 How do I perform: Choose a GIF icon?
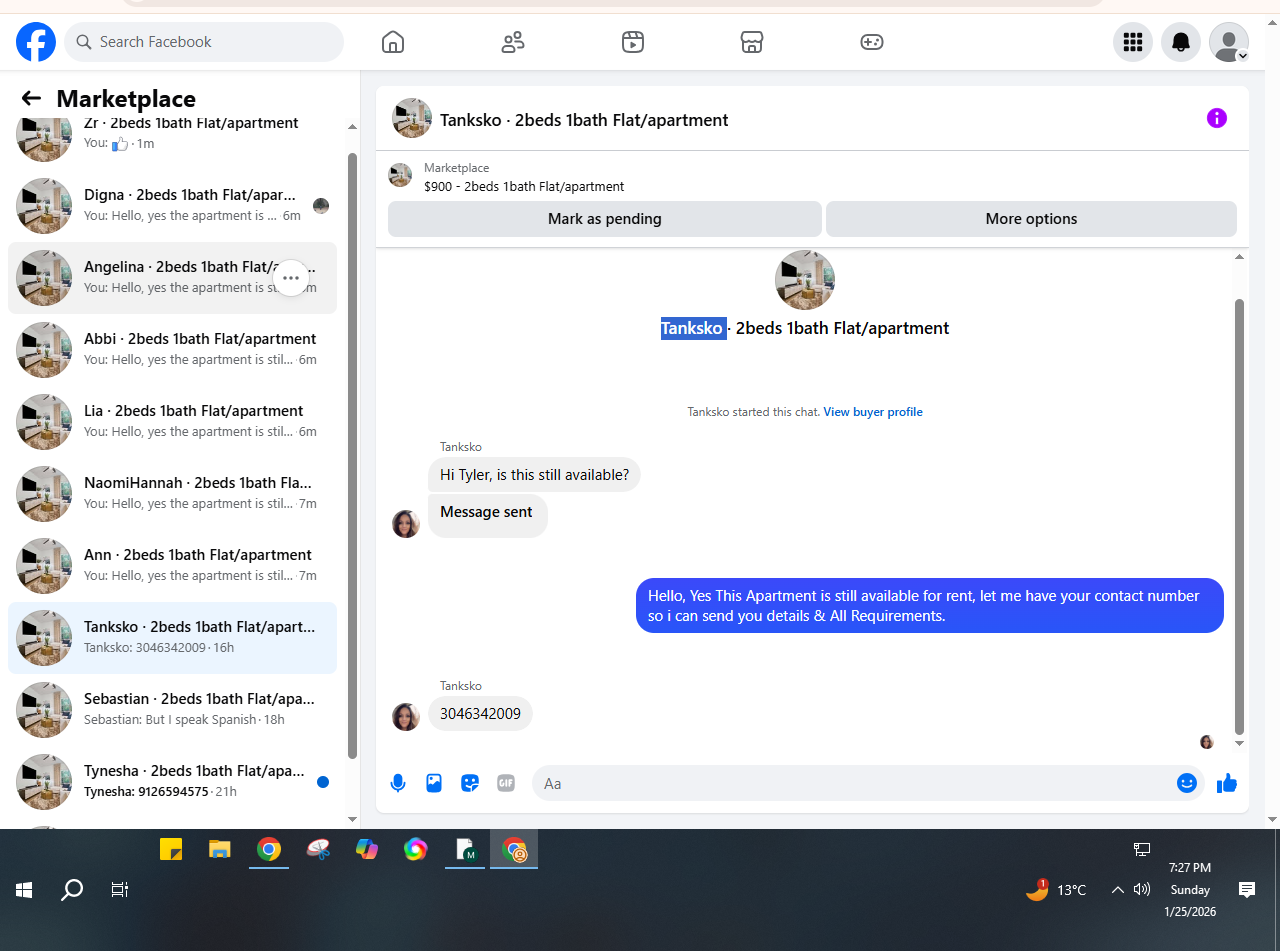506,783
